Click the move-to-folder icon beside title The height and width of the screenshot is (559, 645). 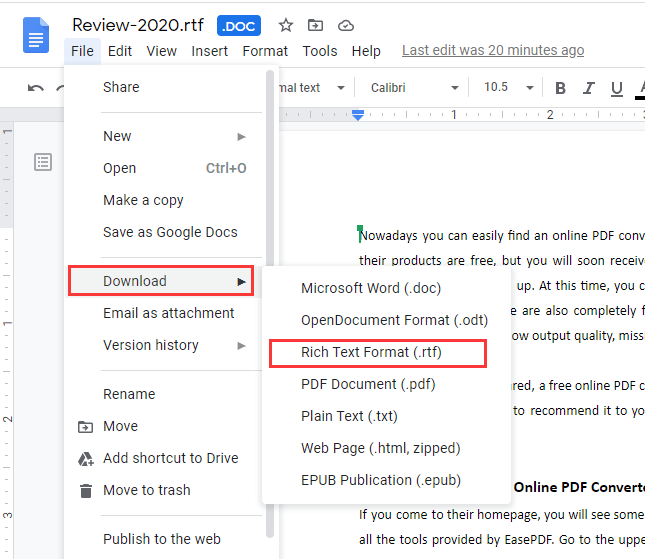point(315,25)
